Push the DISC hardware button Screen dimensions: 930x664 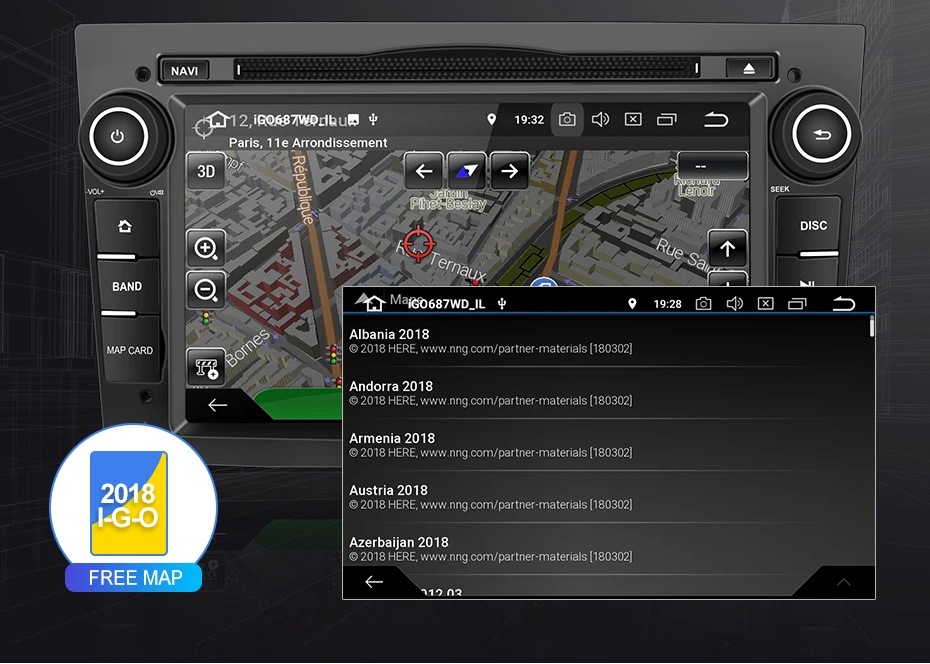coord(813,225)
